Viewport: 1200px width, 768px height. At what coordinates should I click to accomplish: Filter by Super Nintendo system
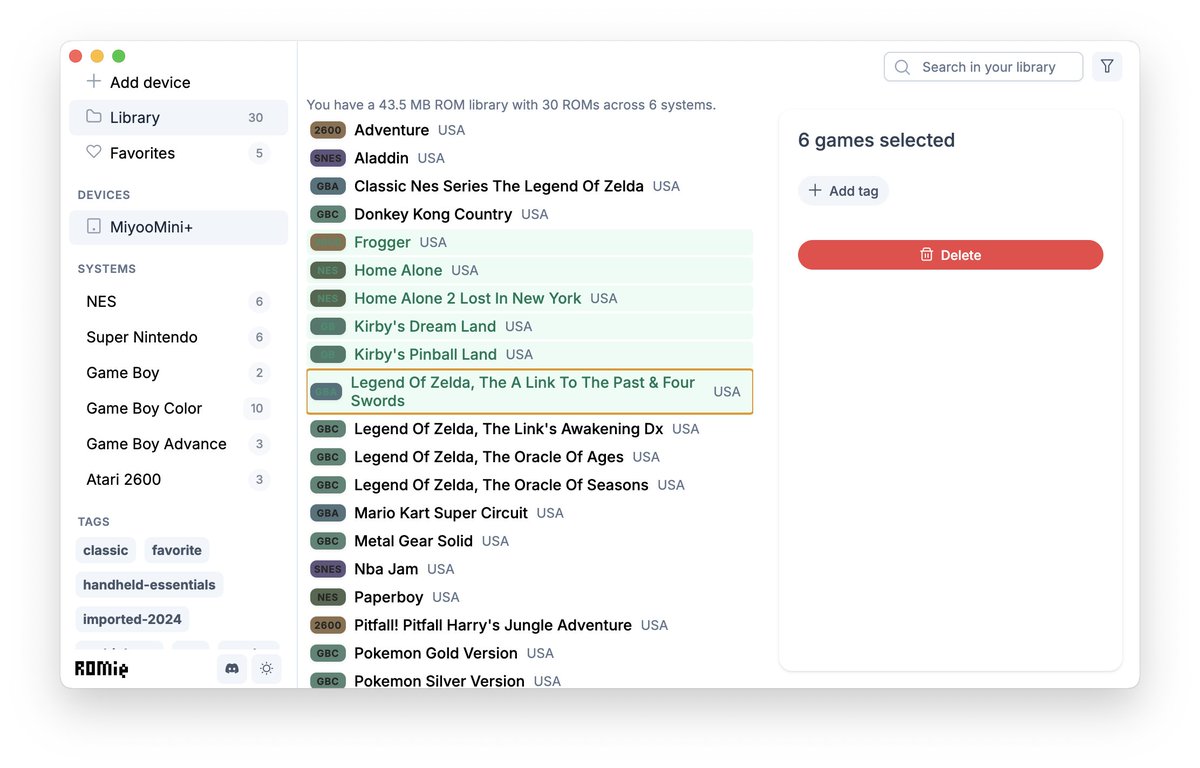[178, 337]
